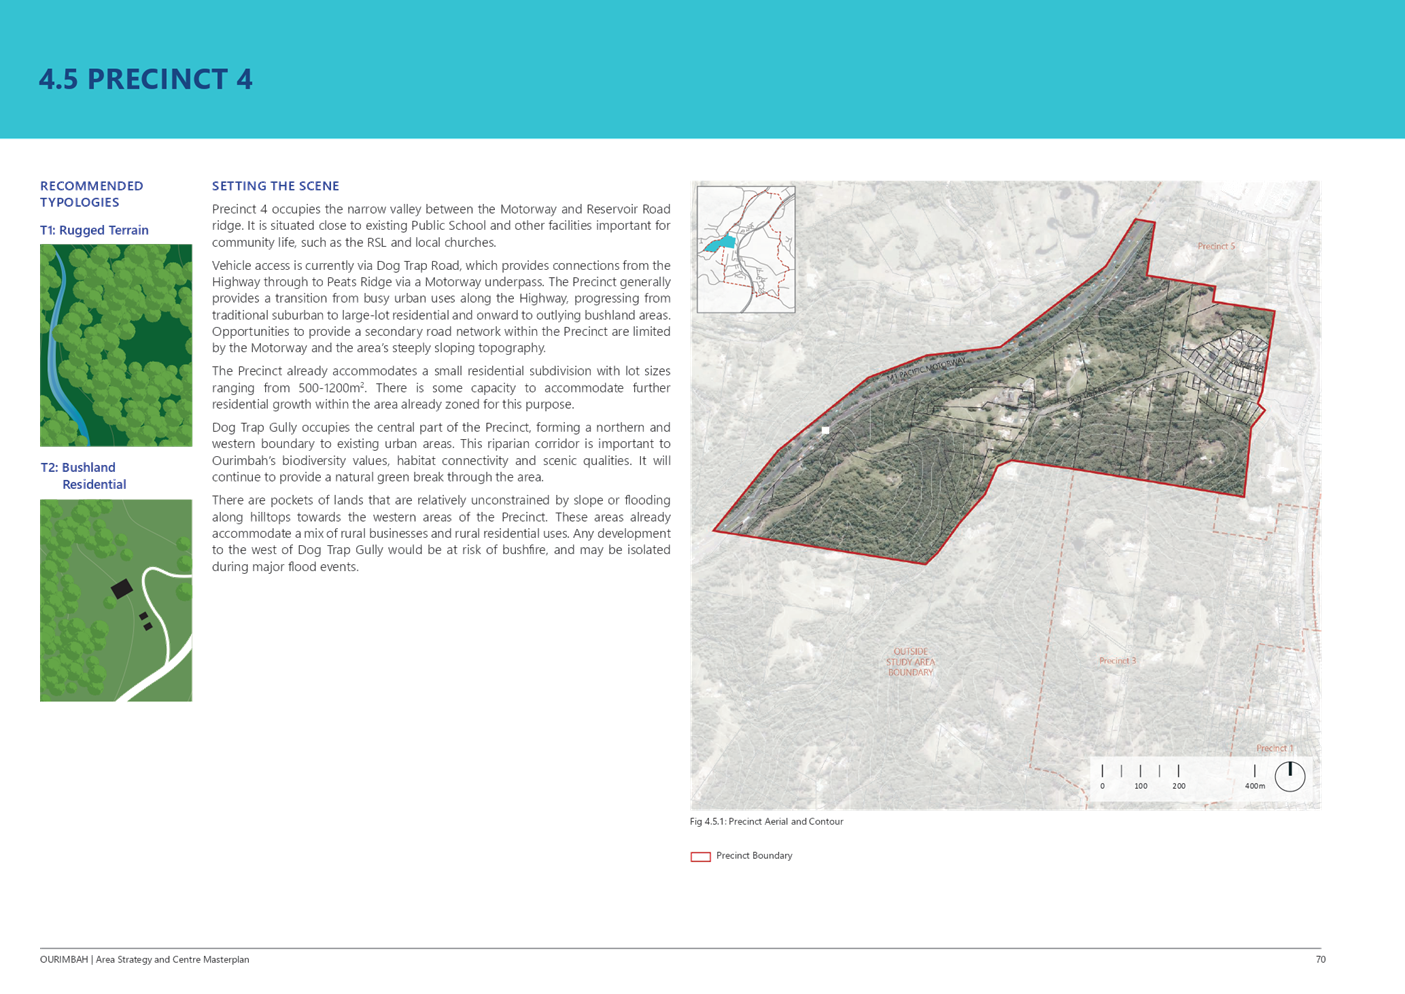Click the cyan highlighted precinct in inset map
The width and height of the screenshot is (1405, 994).
(719, 243)
